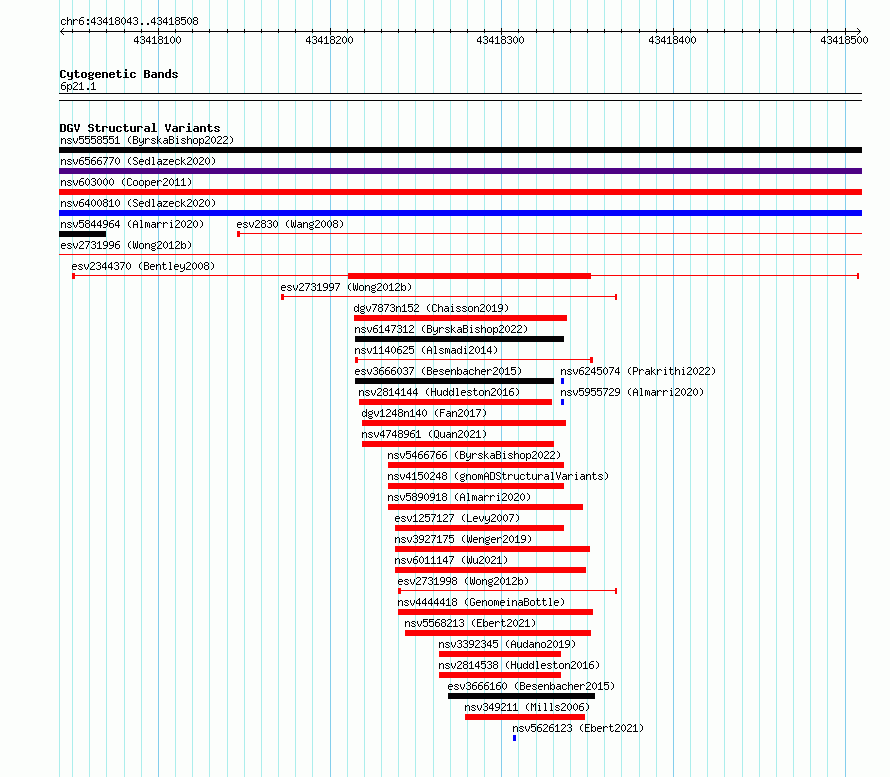Screen dimensions: 890x777
Task: Open esv2344370 (Bentley2008) variant label
Action: [143, 266]
